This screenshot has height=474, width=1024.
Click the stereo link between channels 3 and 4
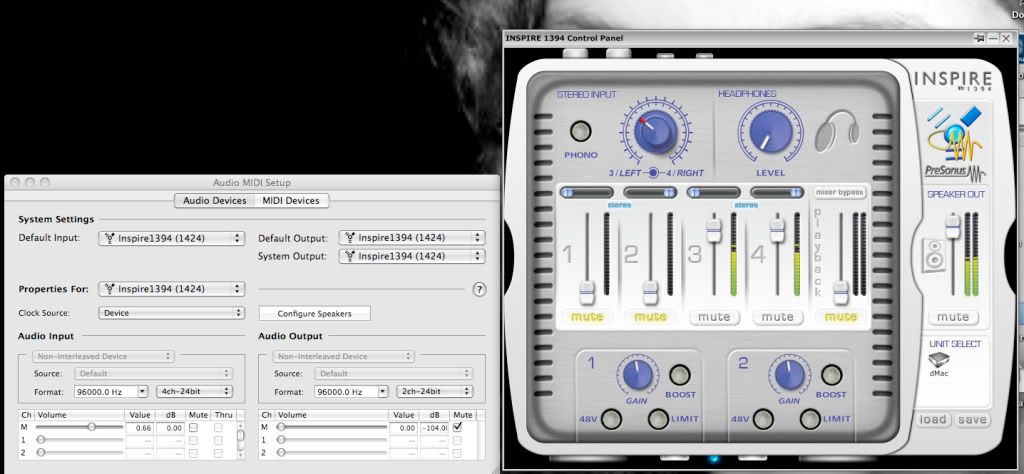746,205
